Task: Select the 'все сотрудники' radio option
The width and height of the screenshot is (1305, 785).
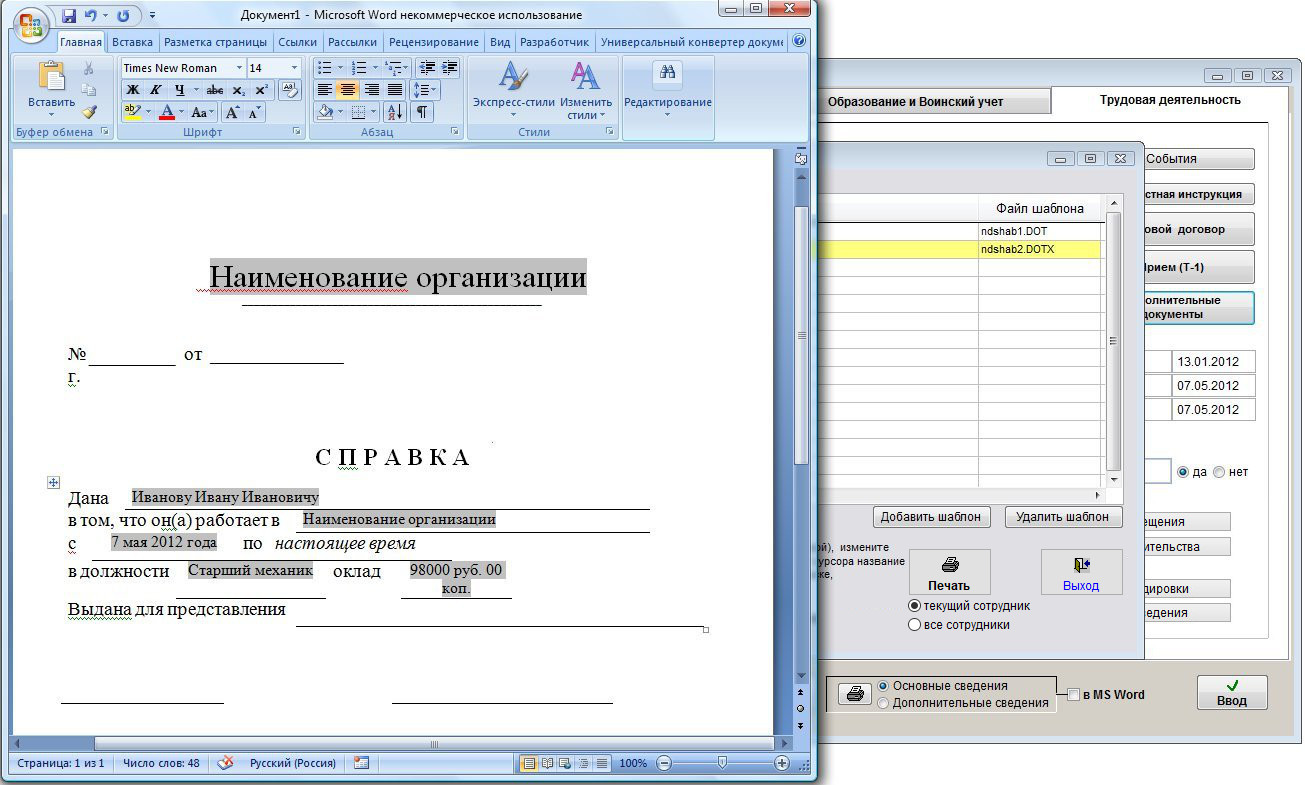Action: tap(914, 625)
